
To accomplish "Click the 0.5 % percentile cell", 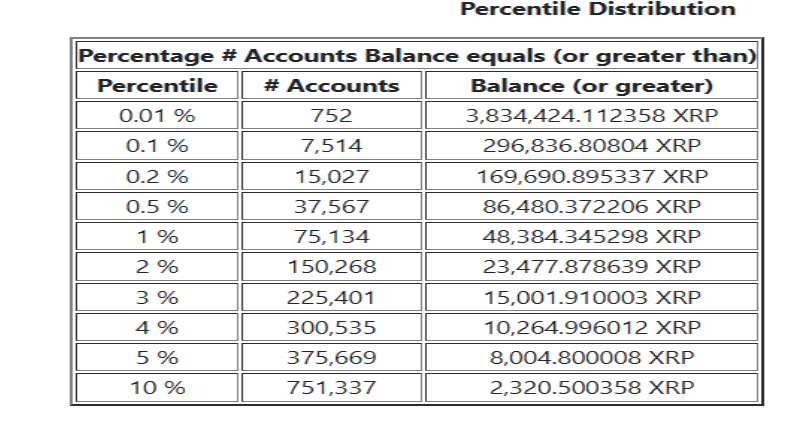I will click(157, 206).
